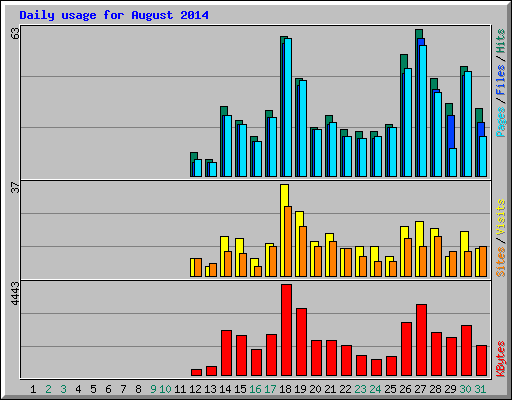Click day label 15 on the x-axis
Screen dimensions: 512x400
[240, 389]
